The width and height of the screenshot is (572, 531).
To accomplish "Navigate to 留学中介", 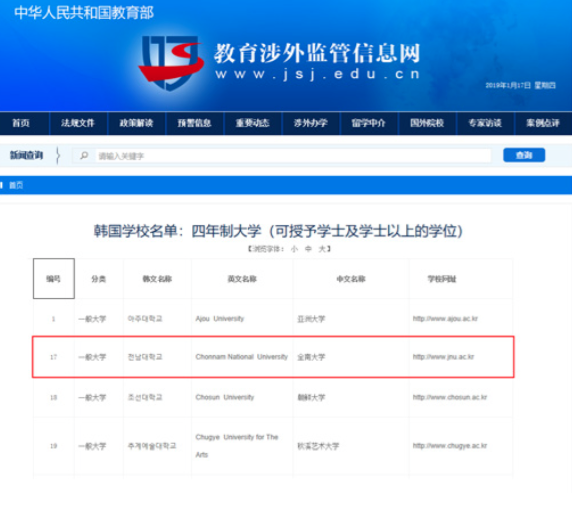I will point(368,123).
